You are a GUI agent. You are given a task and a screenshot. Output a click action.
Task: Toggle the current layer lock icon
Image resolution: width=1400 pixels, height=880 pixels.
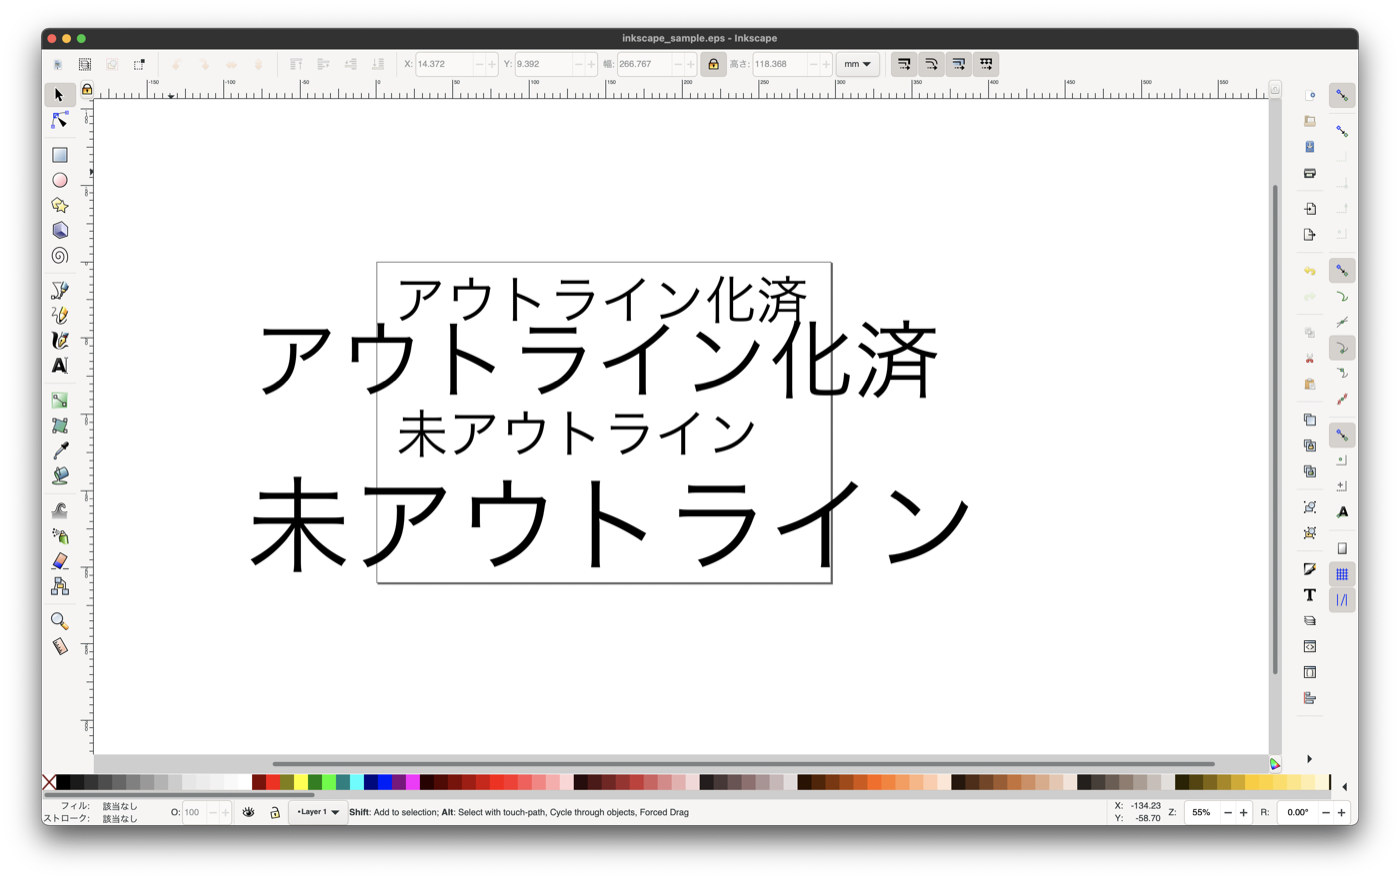click(x=274, y=812)
